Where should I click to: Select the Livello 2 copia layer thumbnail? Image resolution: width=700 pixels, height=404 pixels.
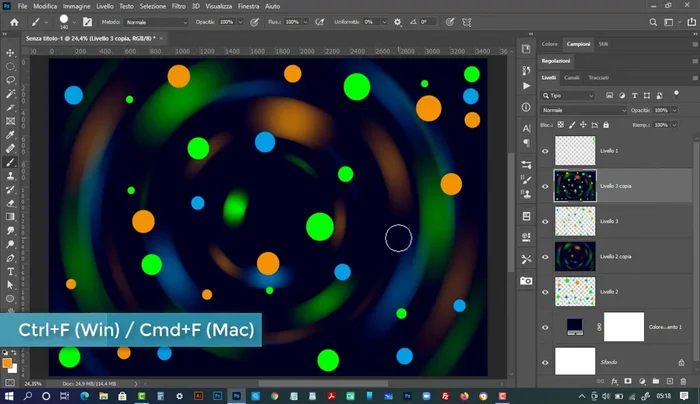tap(575, 256)
